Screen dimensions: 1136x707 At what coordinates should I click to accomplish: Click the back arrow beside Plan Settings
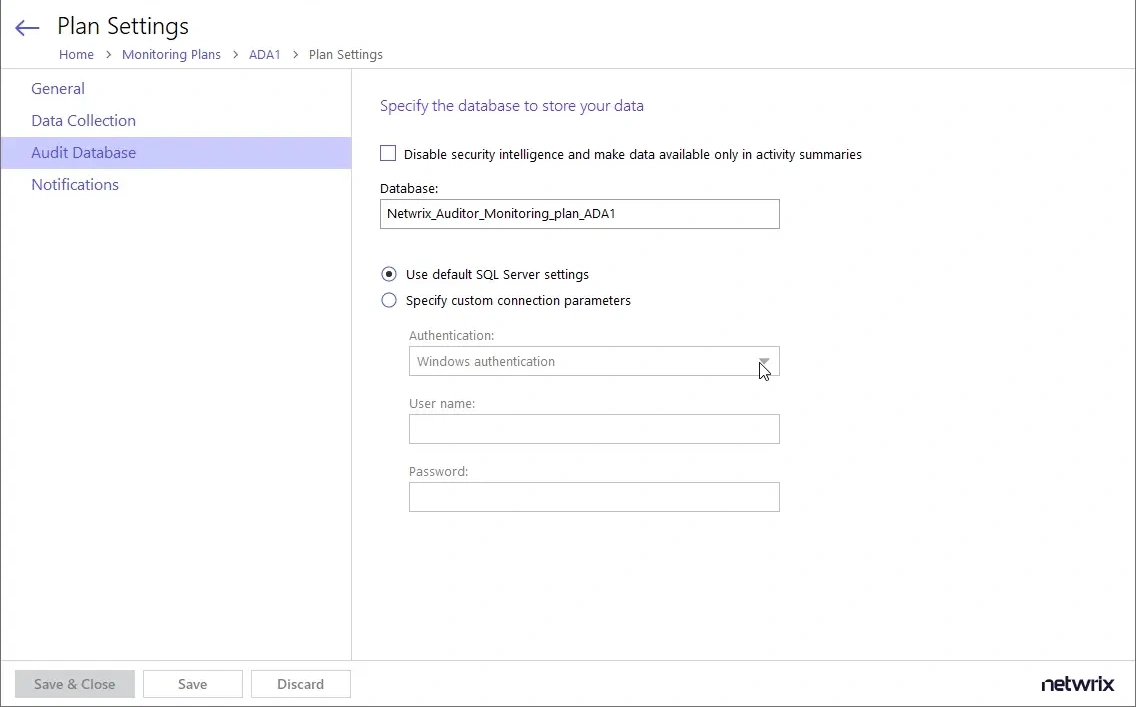26,27
